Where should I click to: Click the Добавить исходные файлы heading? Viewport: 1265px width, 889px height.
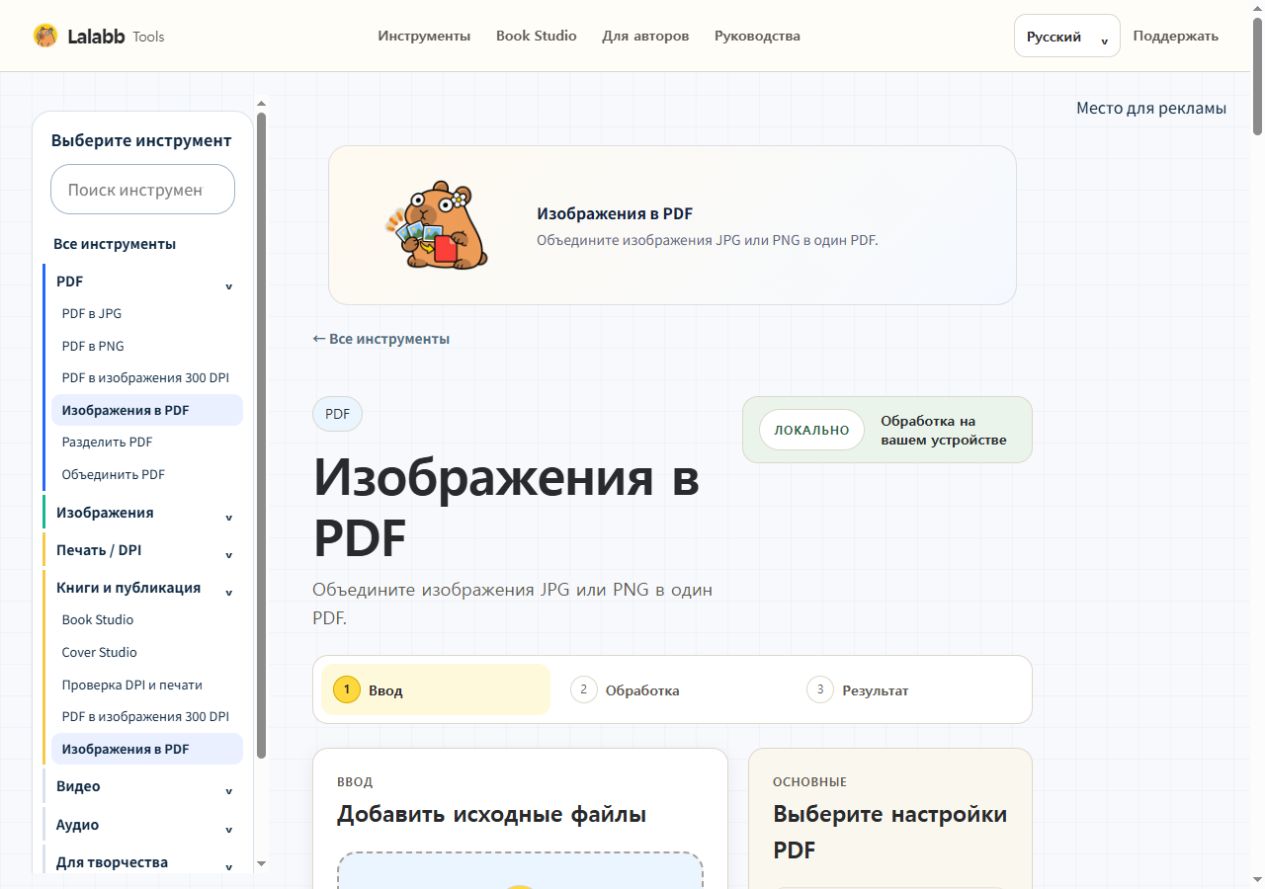click(x=491, y=815)
